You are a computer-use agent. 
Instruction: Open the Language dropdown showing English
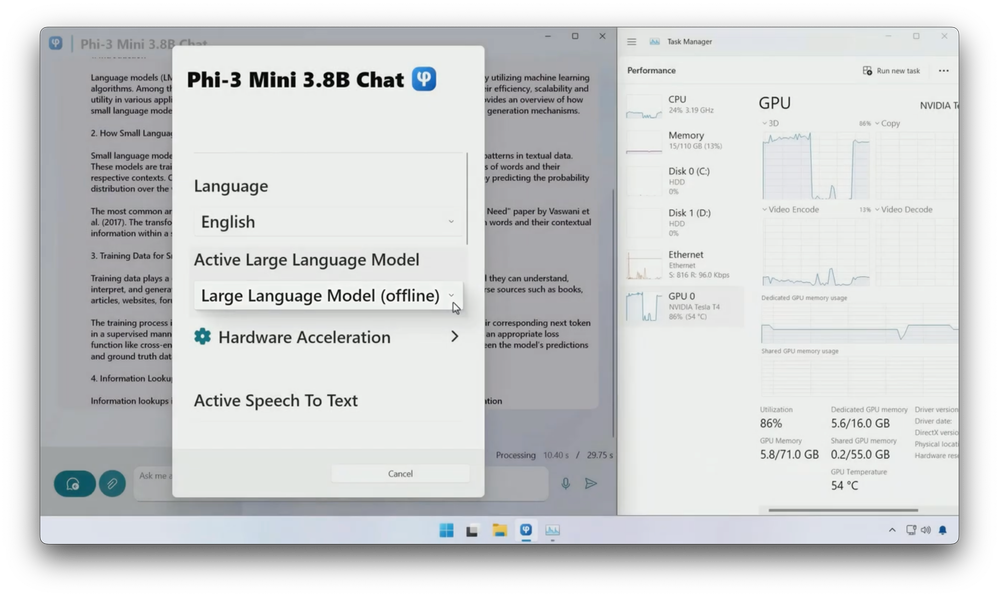[328, 222]
